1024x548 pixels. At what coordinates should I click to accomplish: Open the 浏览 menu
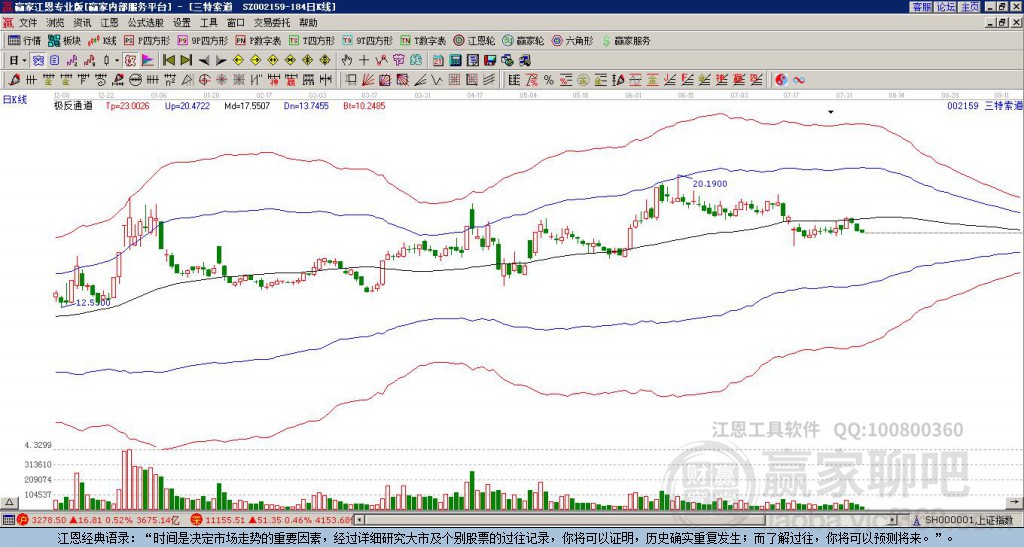coord(56,23)
